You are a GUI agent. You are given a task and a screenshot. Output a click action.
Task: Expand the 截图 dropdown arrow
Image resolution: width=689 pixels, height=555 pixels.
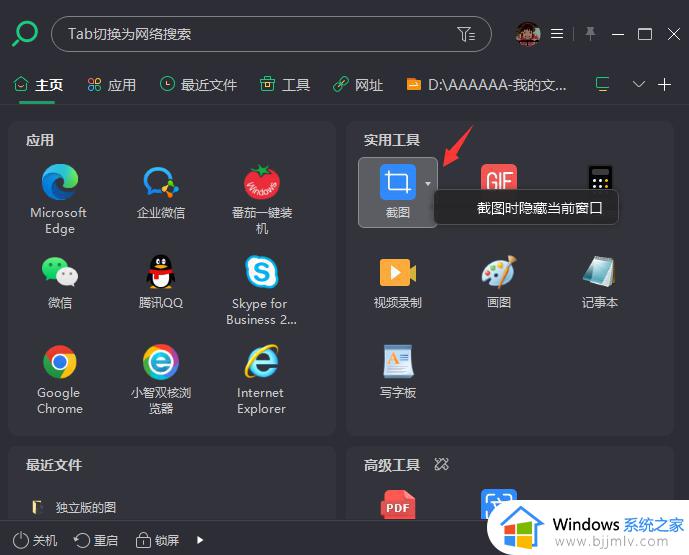tap(428, 183)
